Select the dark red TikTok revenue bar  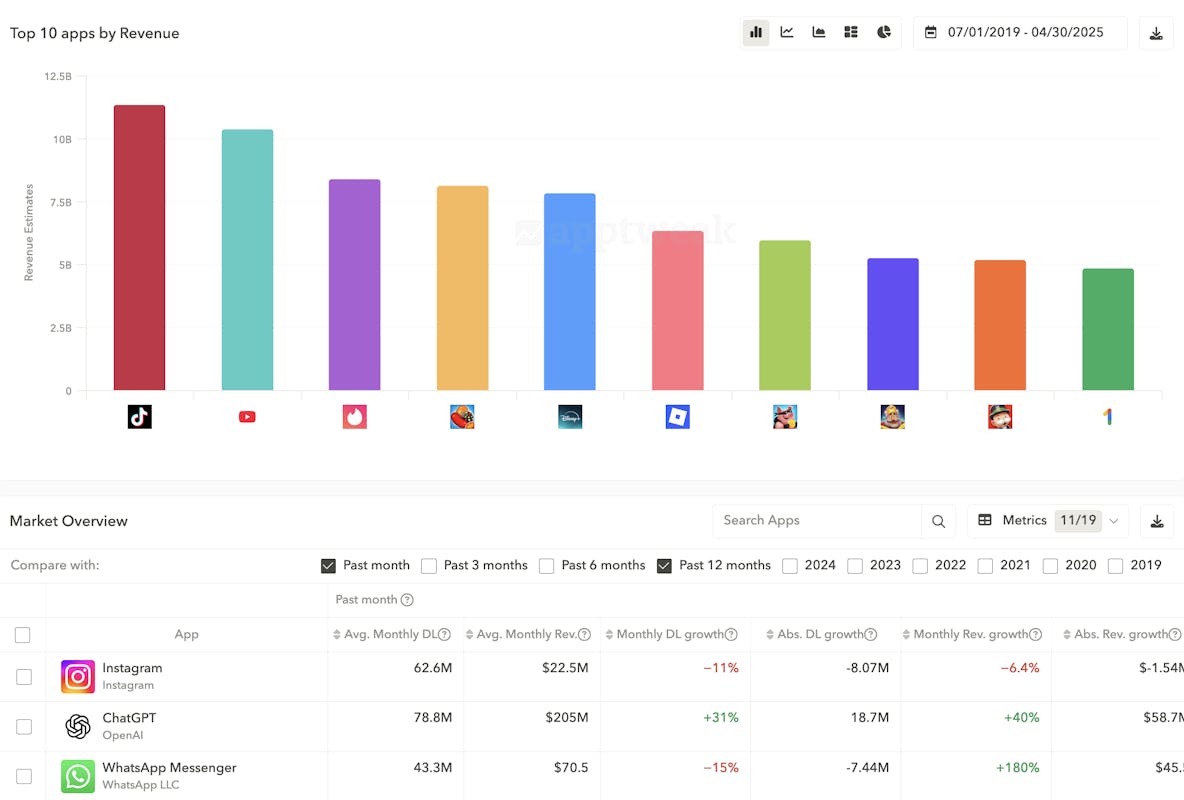click(140, 248)
